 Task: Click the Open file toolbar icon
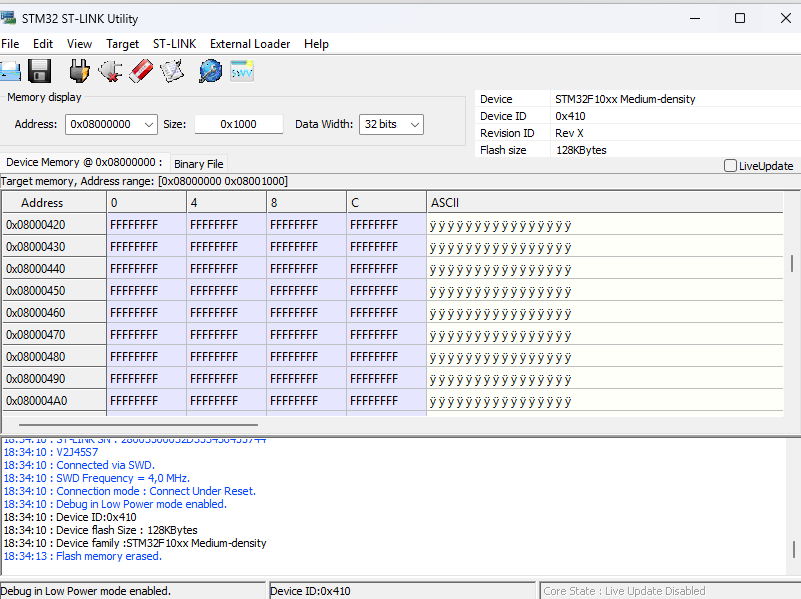[x=9, y=71]
